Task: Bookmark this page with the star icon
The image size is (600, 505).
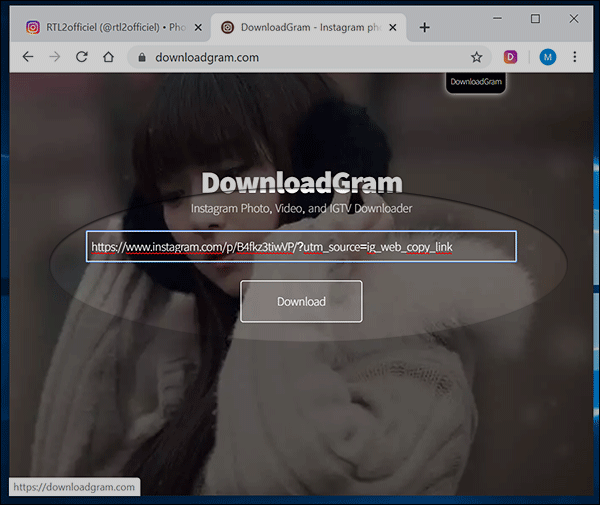Action: [x=477, y=57]
